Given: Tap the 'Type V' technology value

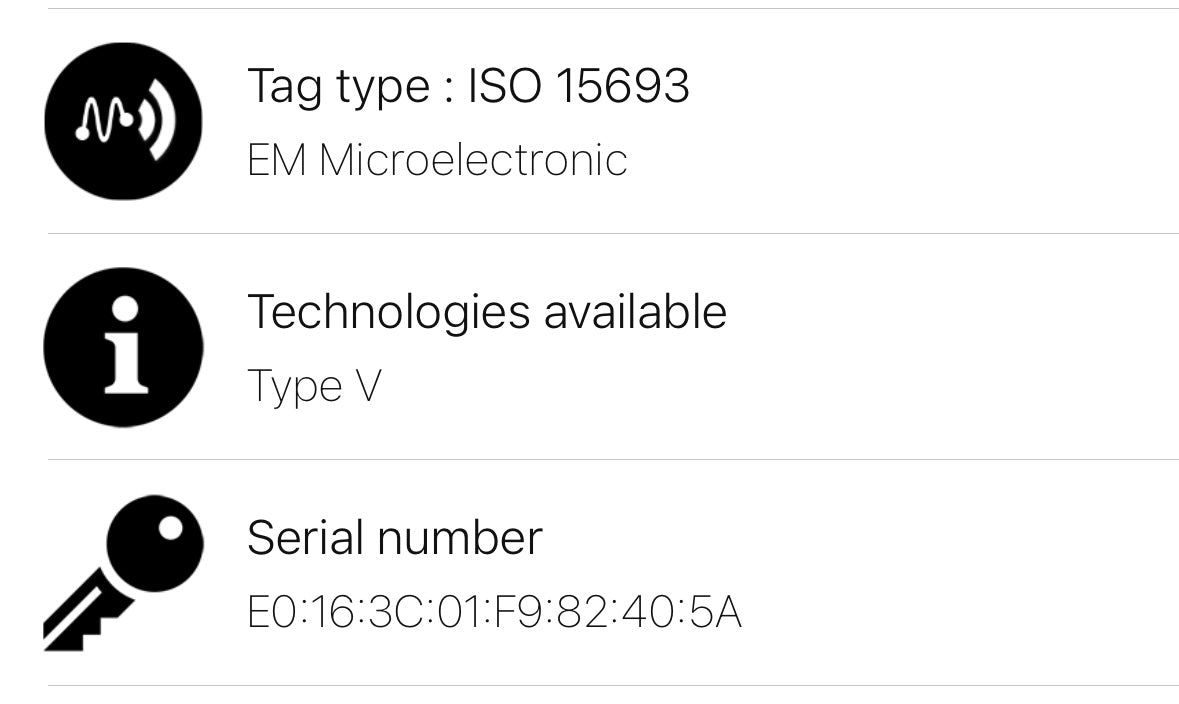Looking at the screenshot, I should tap(314, 387).
